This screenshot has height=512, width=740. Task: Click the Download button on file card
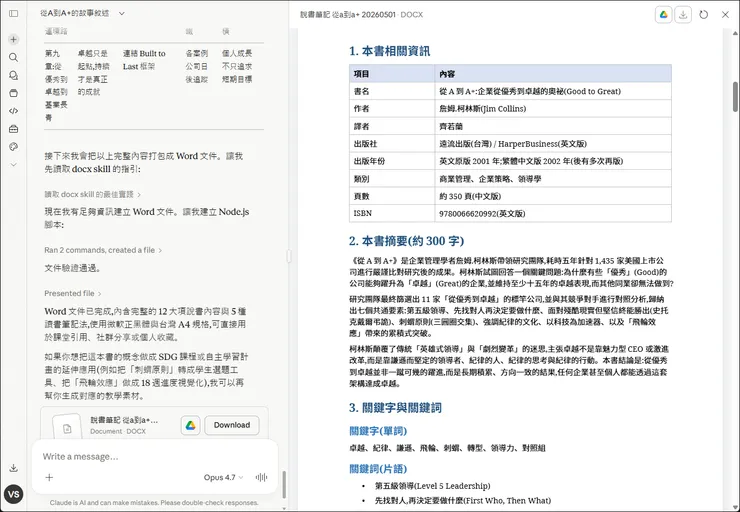[232, 425]
